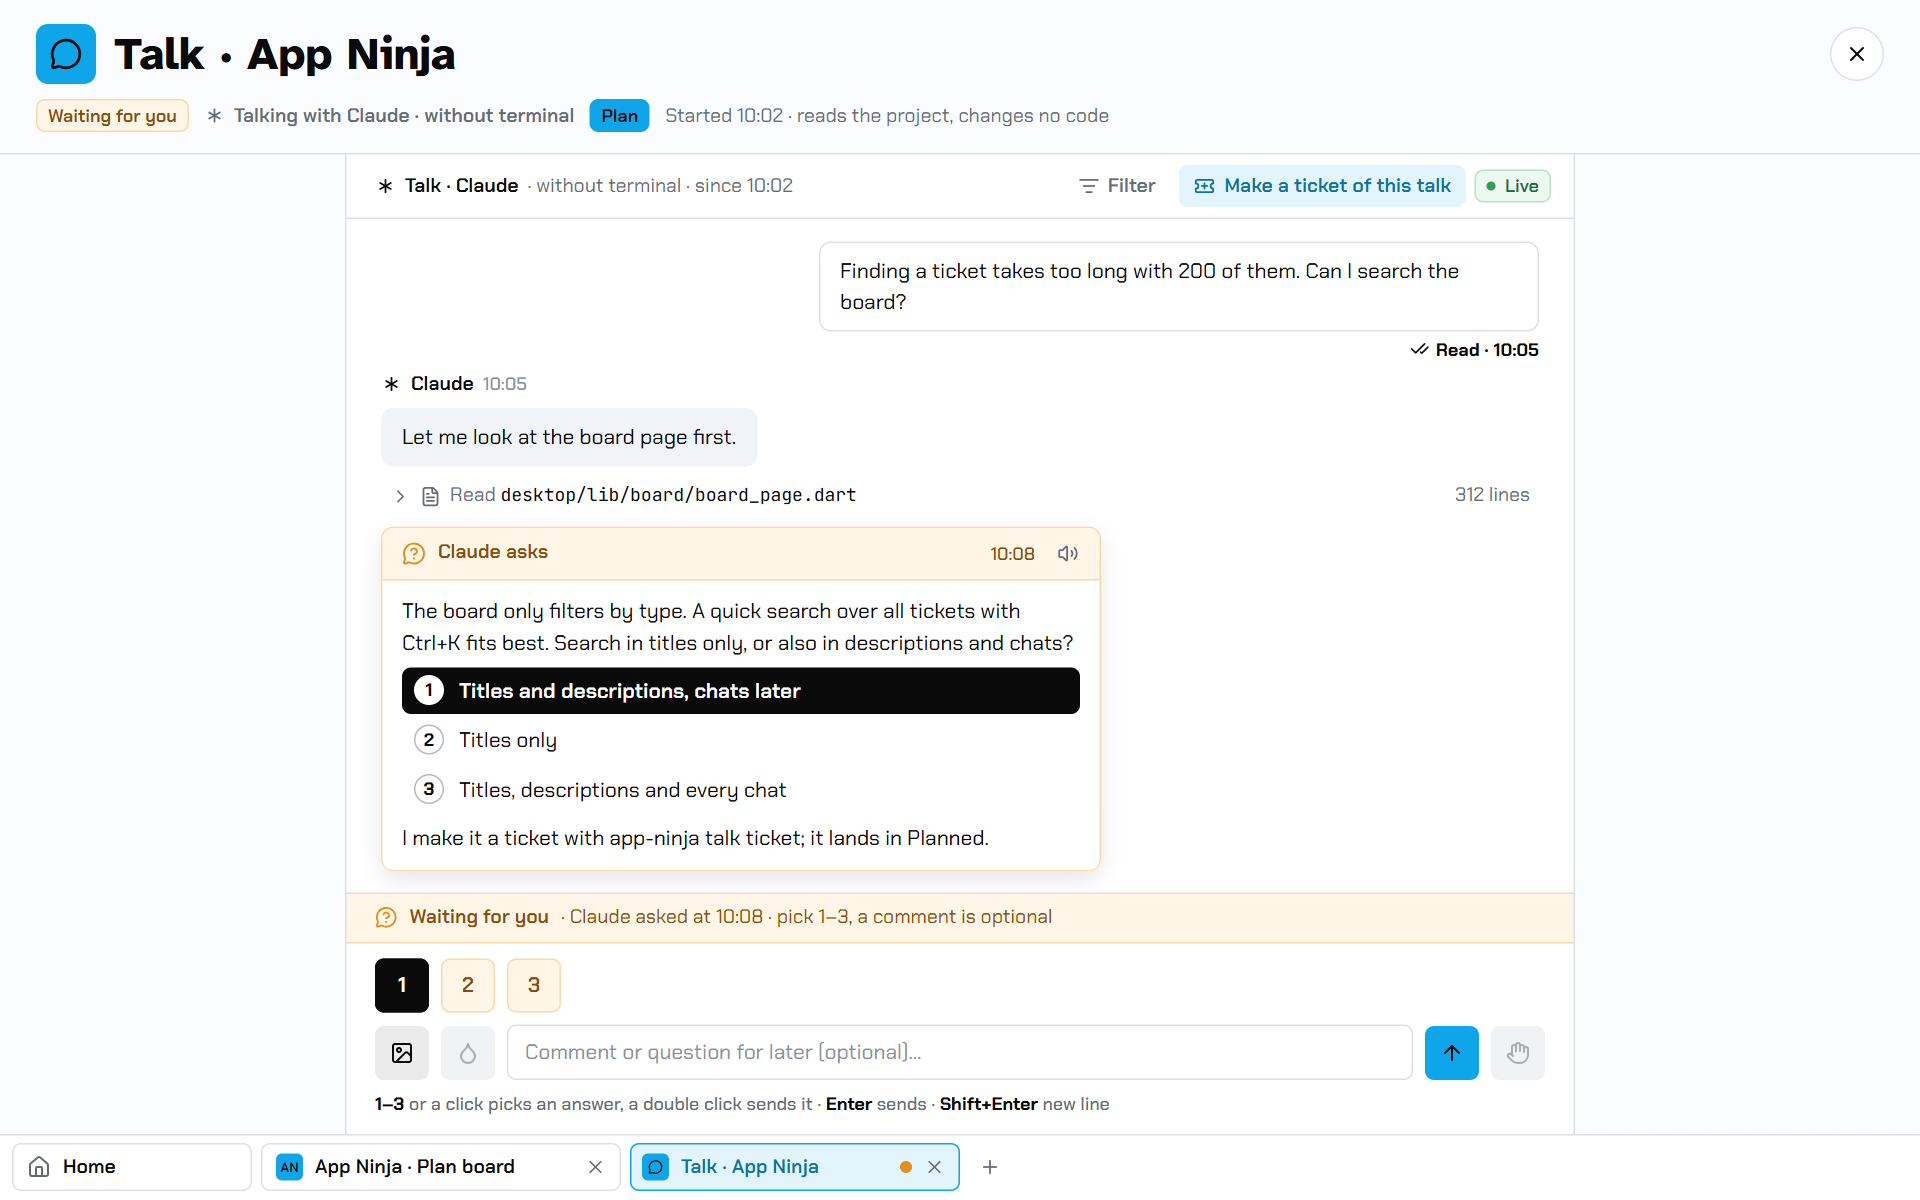The image size is (1920, 1200).
Task: Attach an image with the picture icon
Action: click(x=402, y=1053)
